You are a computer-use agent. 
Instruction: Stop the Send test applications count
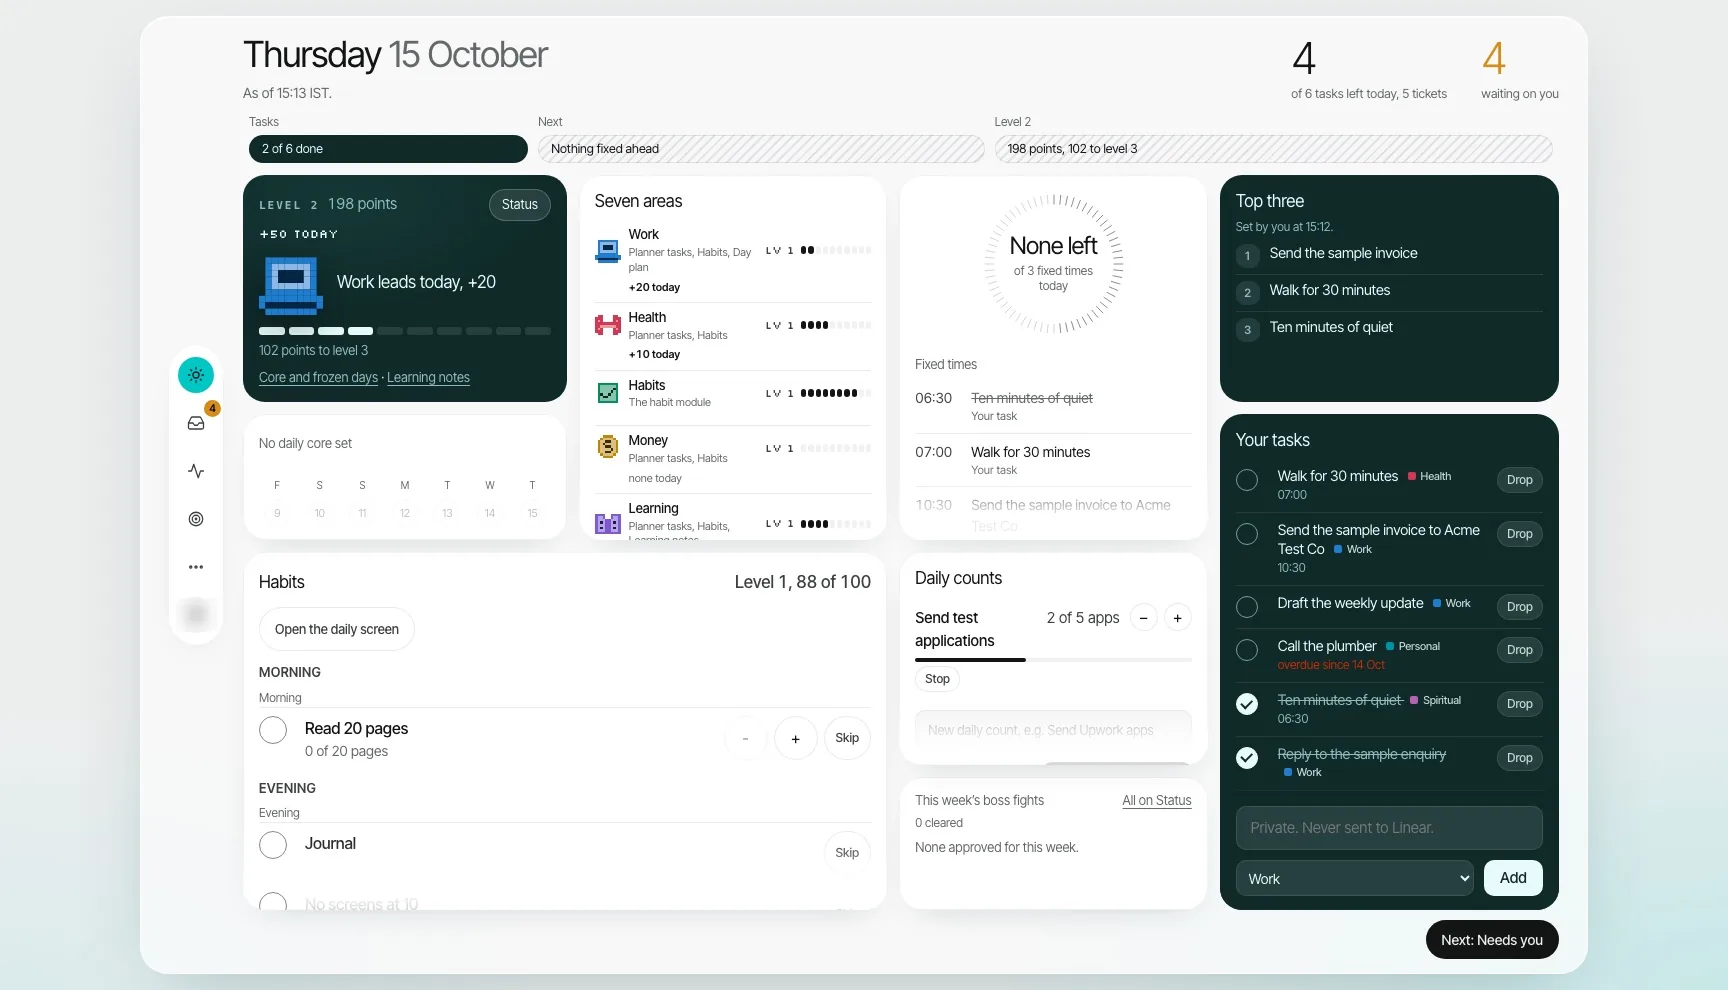click(x=937, y=679)
